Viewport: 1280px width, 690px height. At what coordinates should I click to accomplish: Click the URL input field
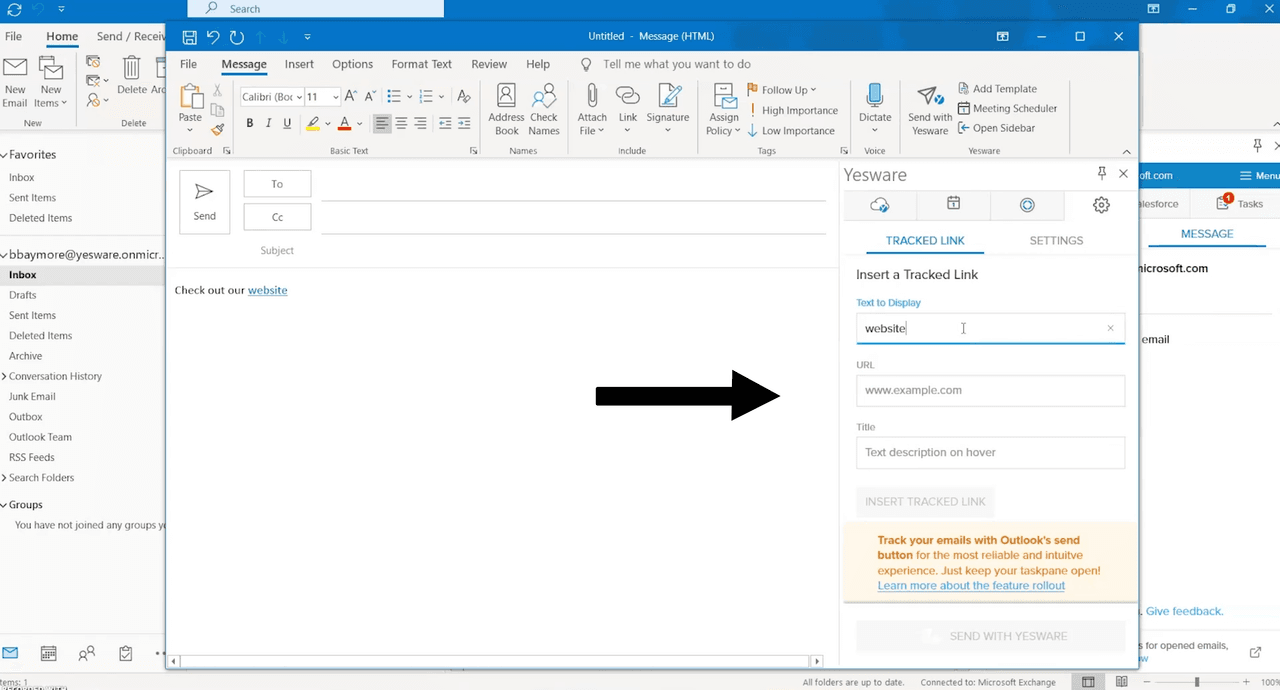pyautogui.click(x=990, y=390)
